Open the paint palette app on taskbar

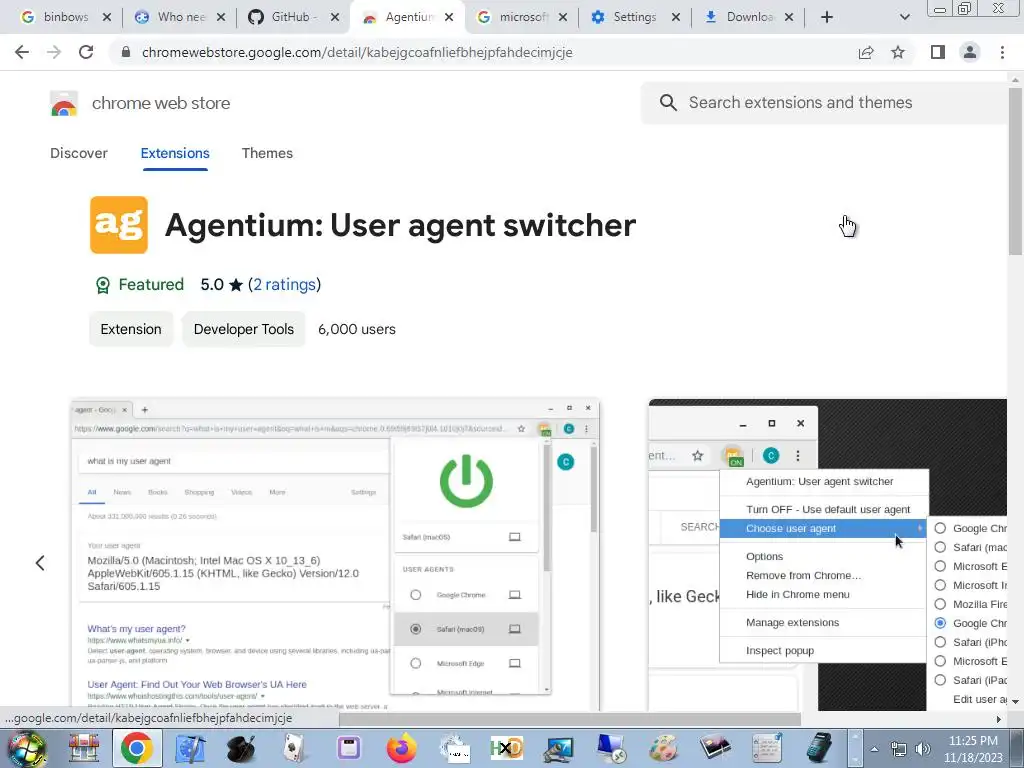pos(664,748)
